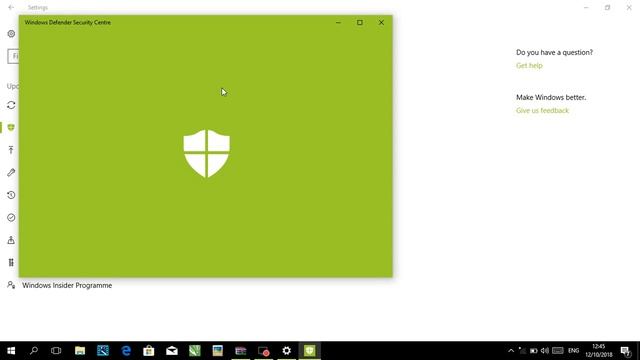Open the Give us feedback link
Viewport: 640px width, 360px height.
[542, 111]
